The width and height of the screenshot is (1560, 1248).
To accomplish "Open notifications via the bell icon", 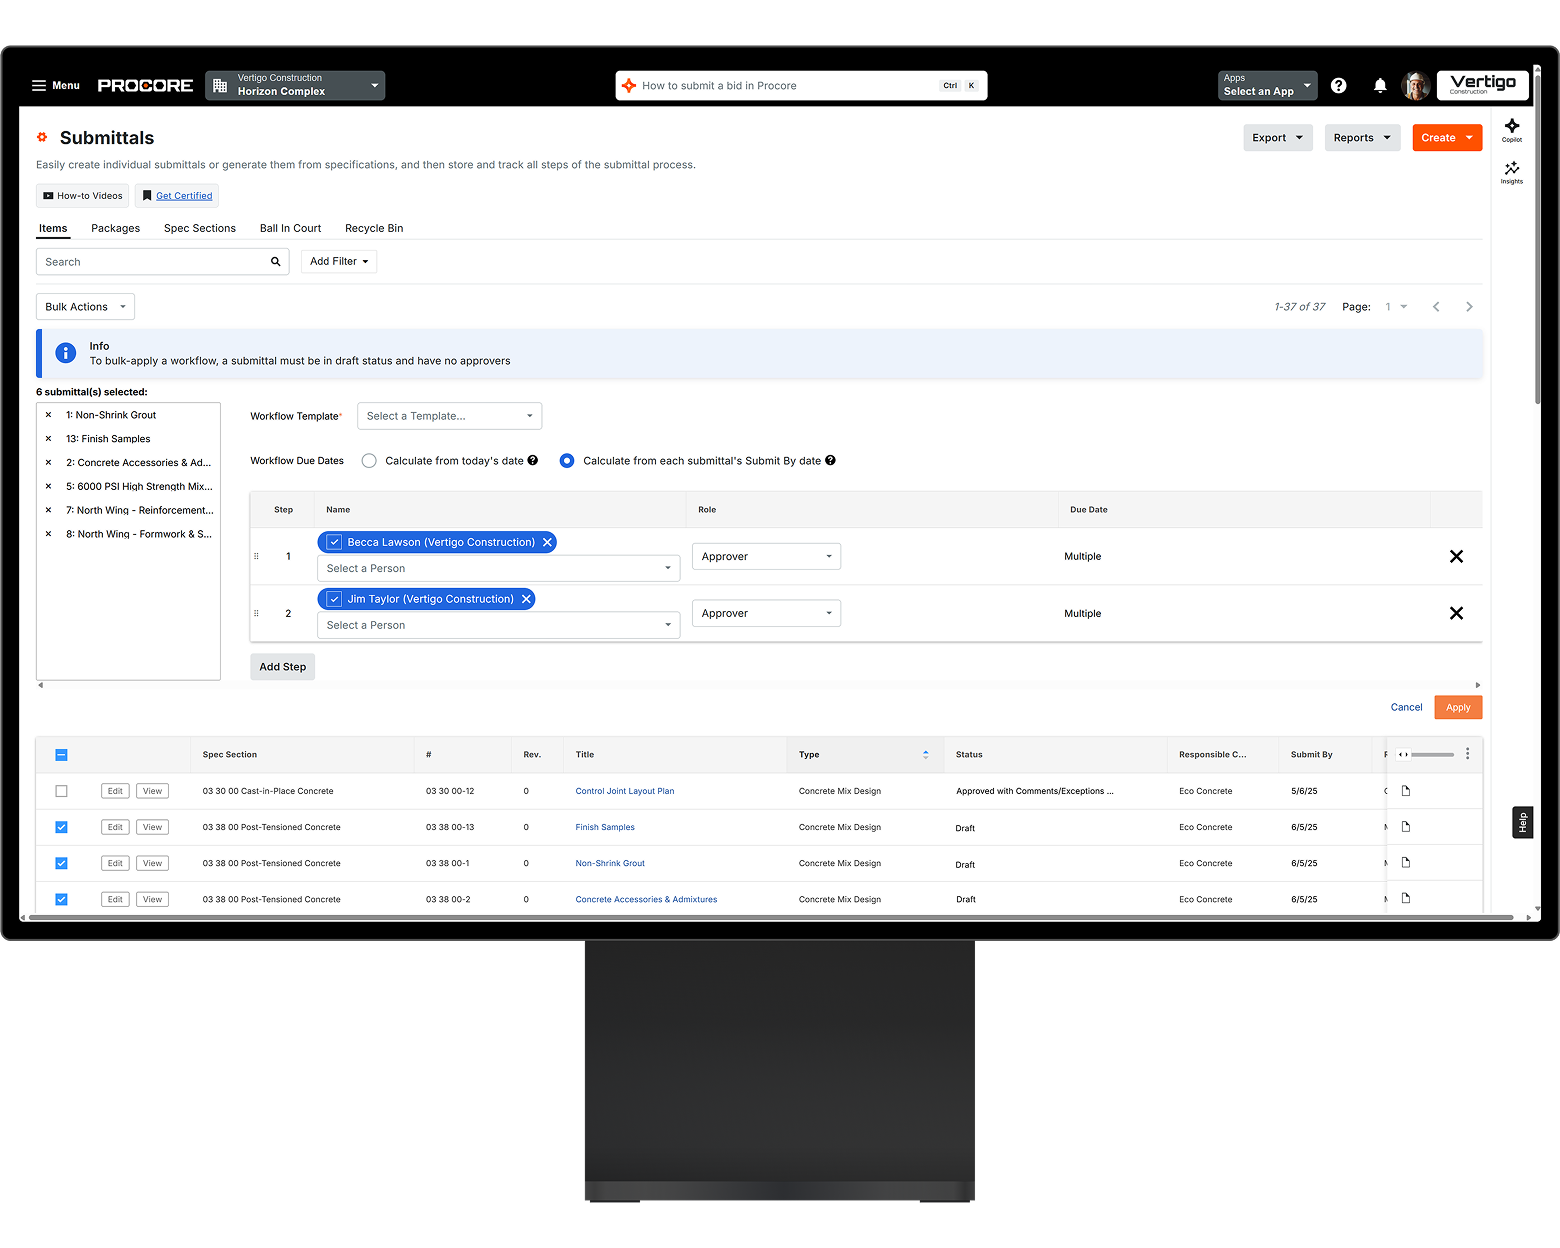I will click(x=1380, y=85).
